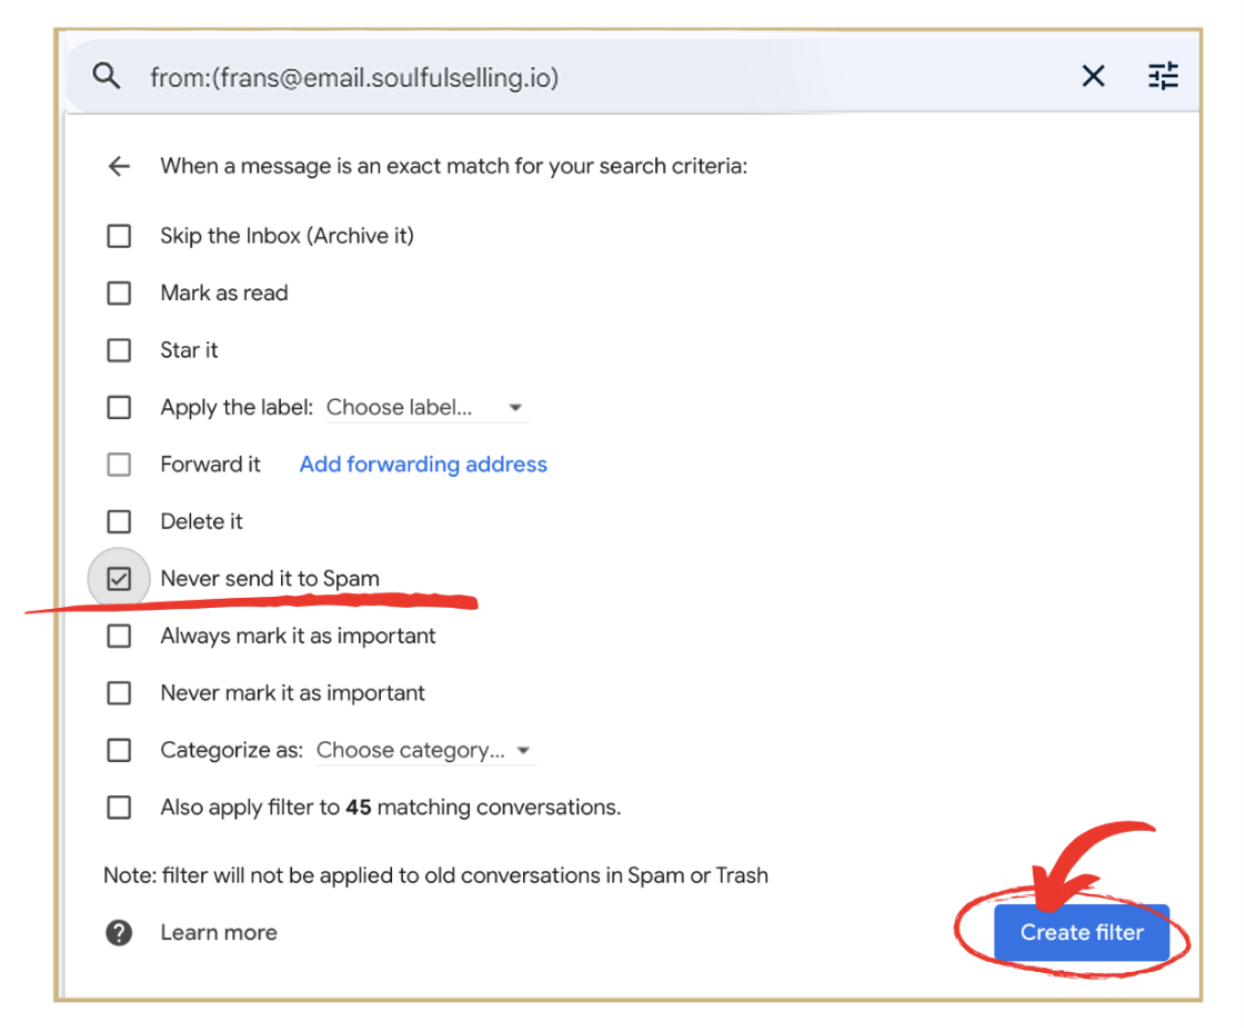Click the 'Always mark it as important' text
This screenshot has height=1028, width=1244.
coord(298,636)
